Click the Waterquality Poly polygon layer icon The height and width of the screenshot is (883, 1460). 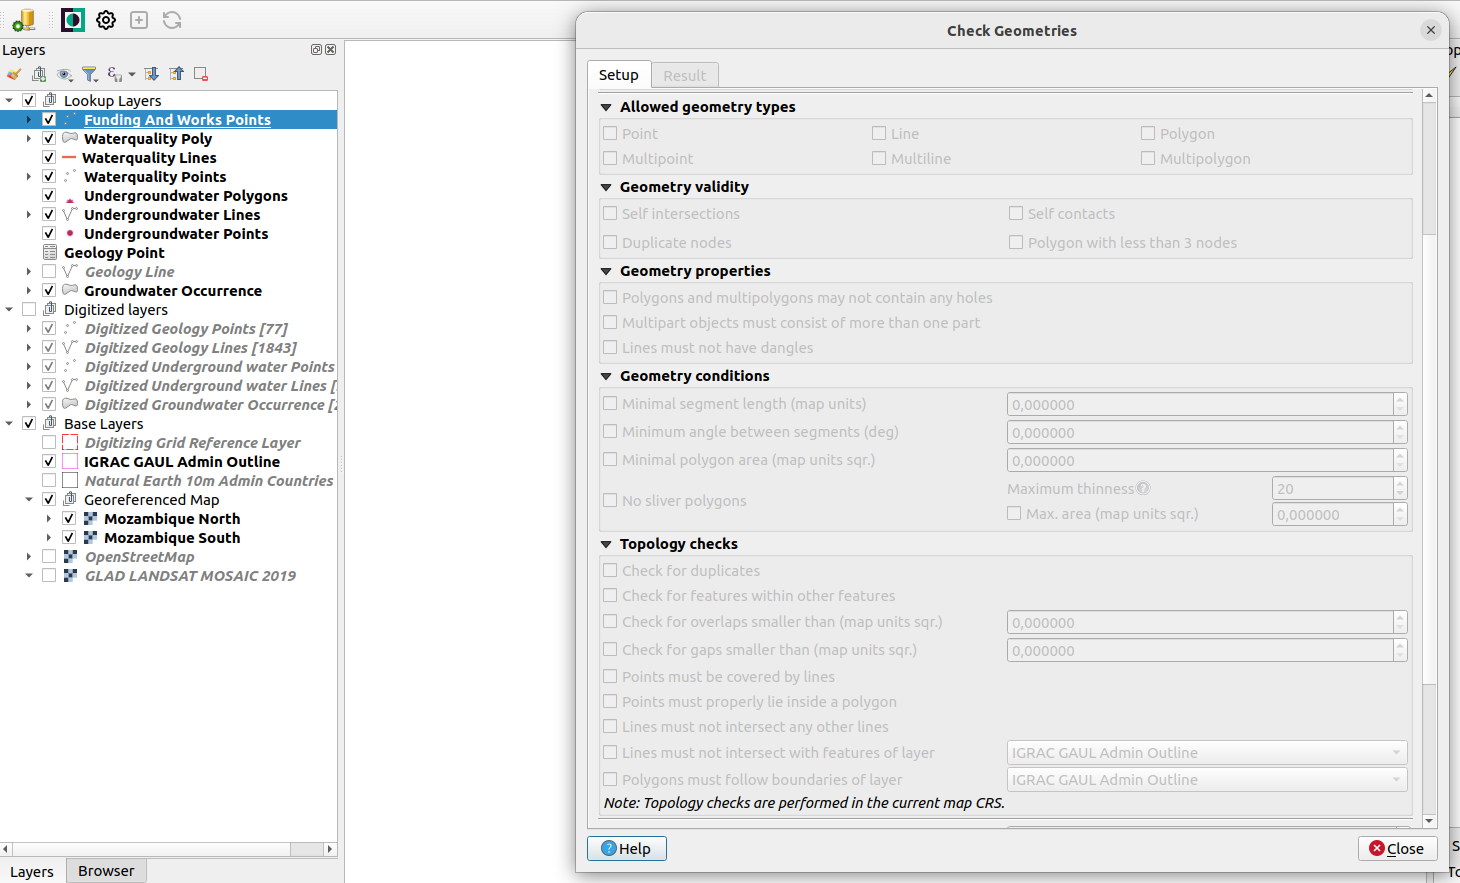70,138
